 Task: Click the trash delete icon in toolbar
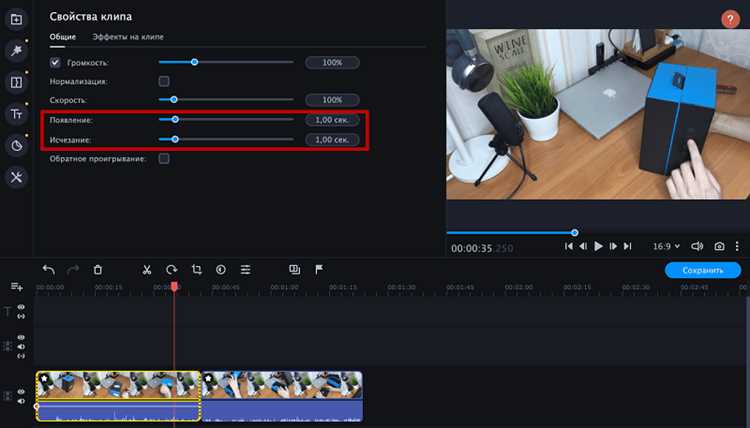[98, 270]
